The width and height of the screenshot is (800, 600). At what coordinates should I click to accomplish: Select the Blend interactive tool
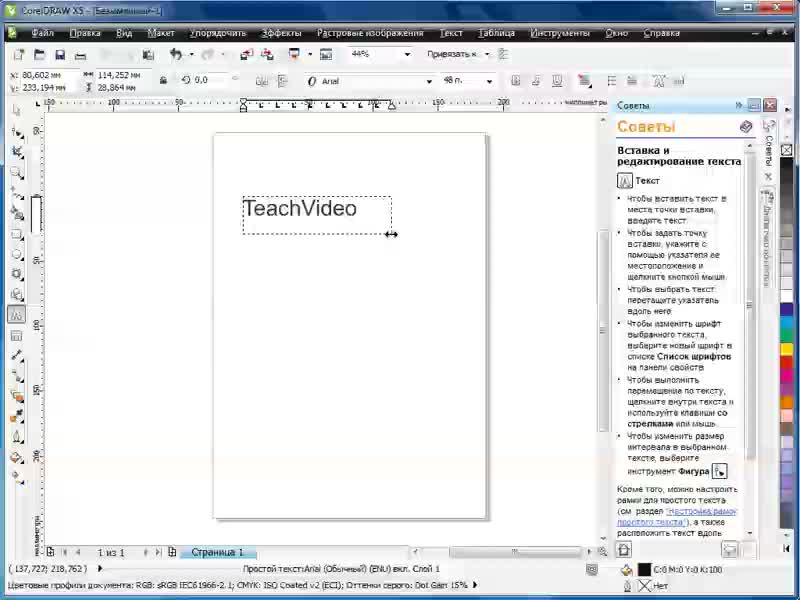pyautogui.click(x=17, y=396)
